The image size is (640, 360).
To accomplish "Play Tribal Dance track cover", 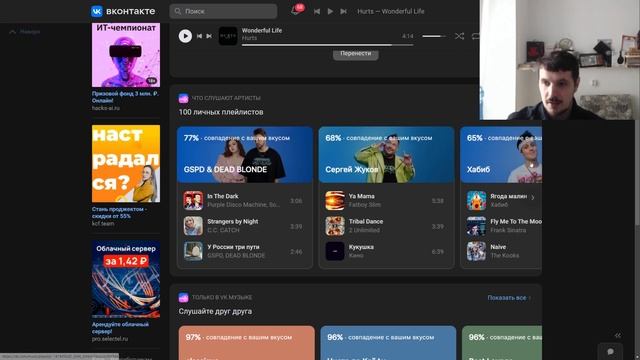I will click(x=335, y=226).
